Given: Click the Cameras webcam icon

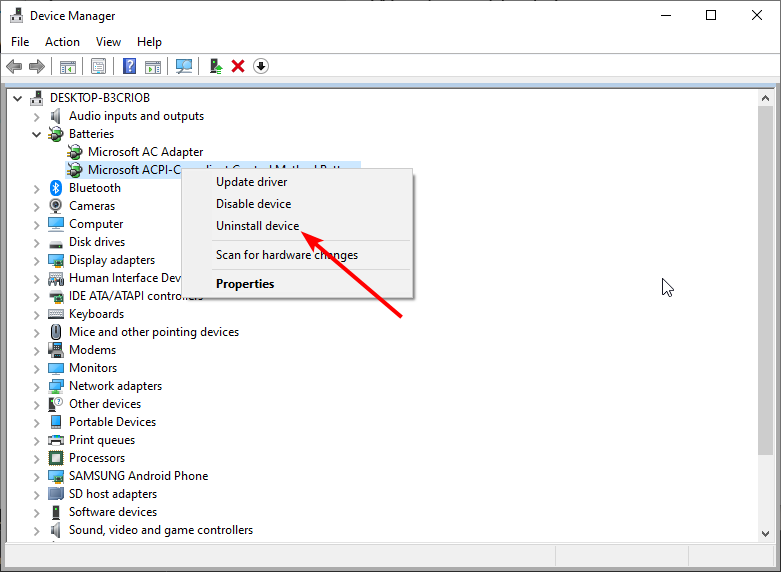Looking at the screenshot, I should [x=56, y=206].
